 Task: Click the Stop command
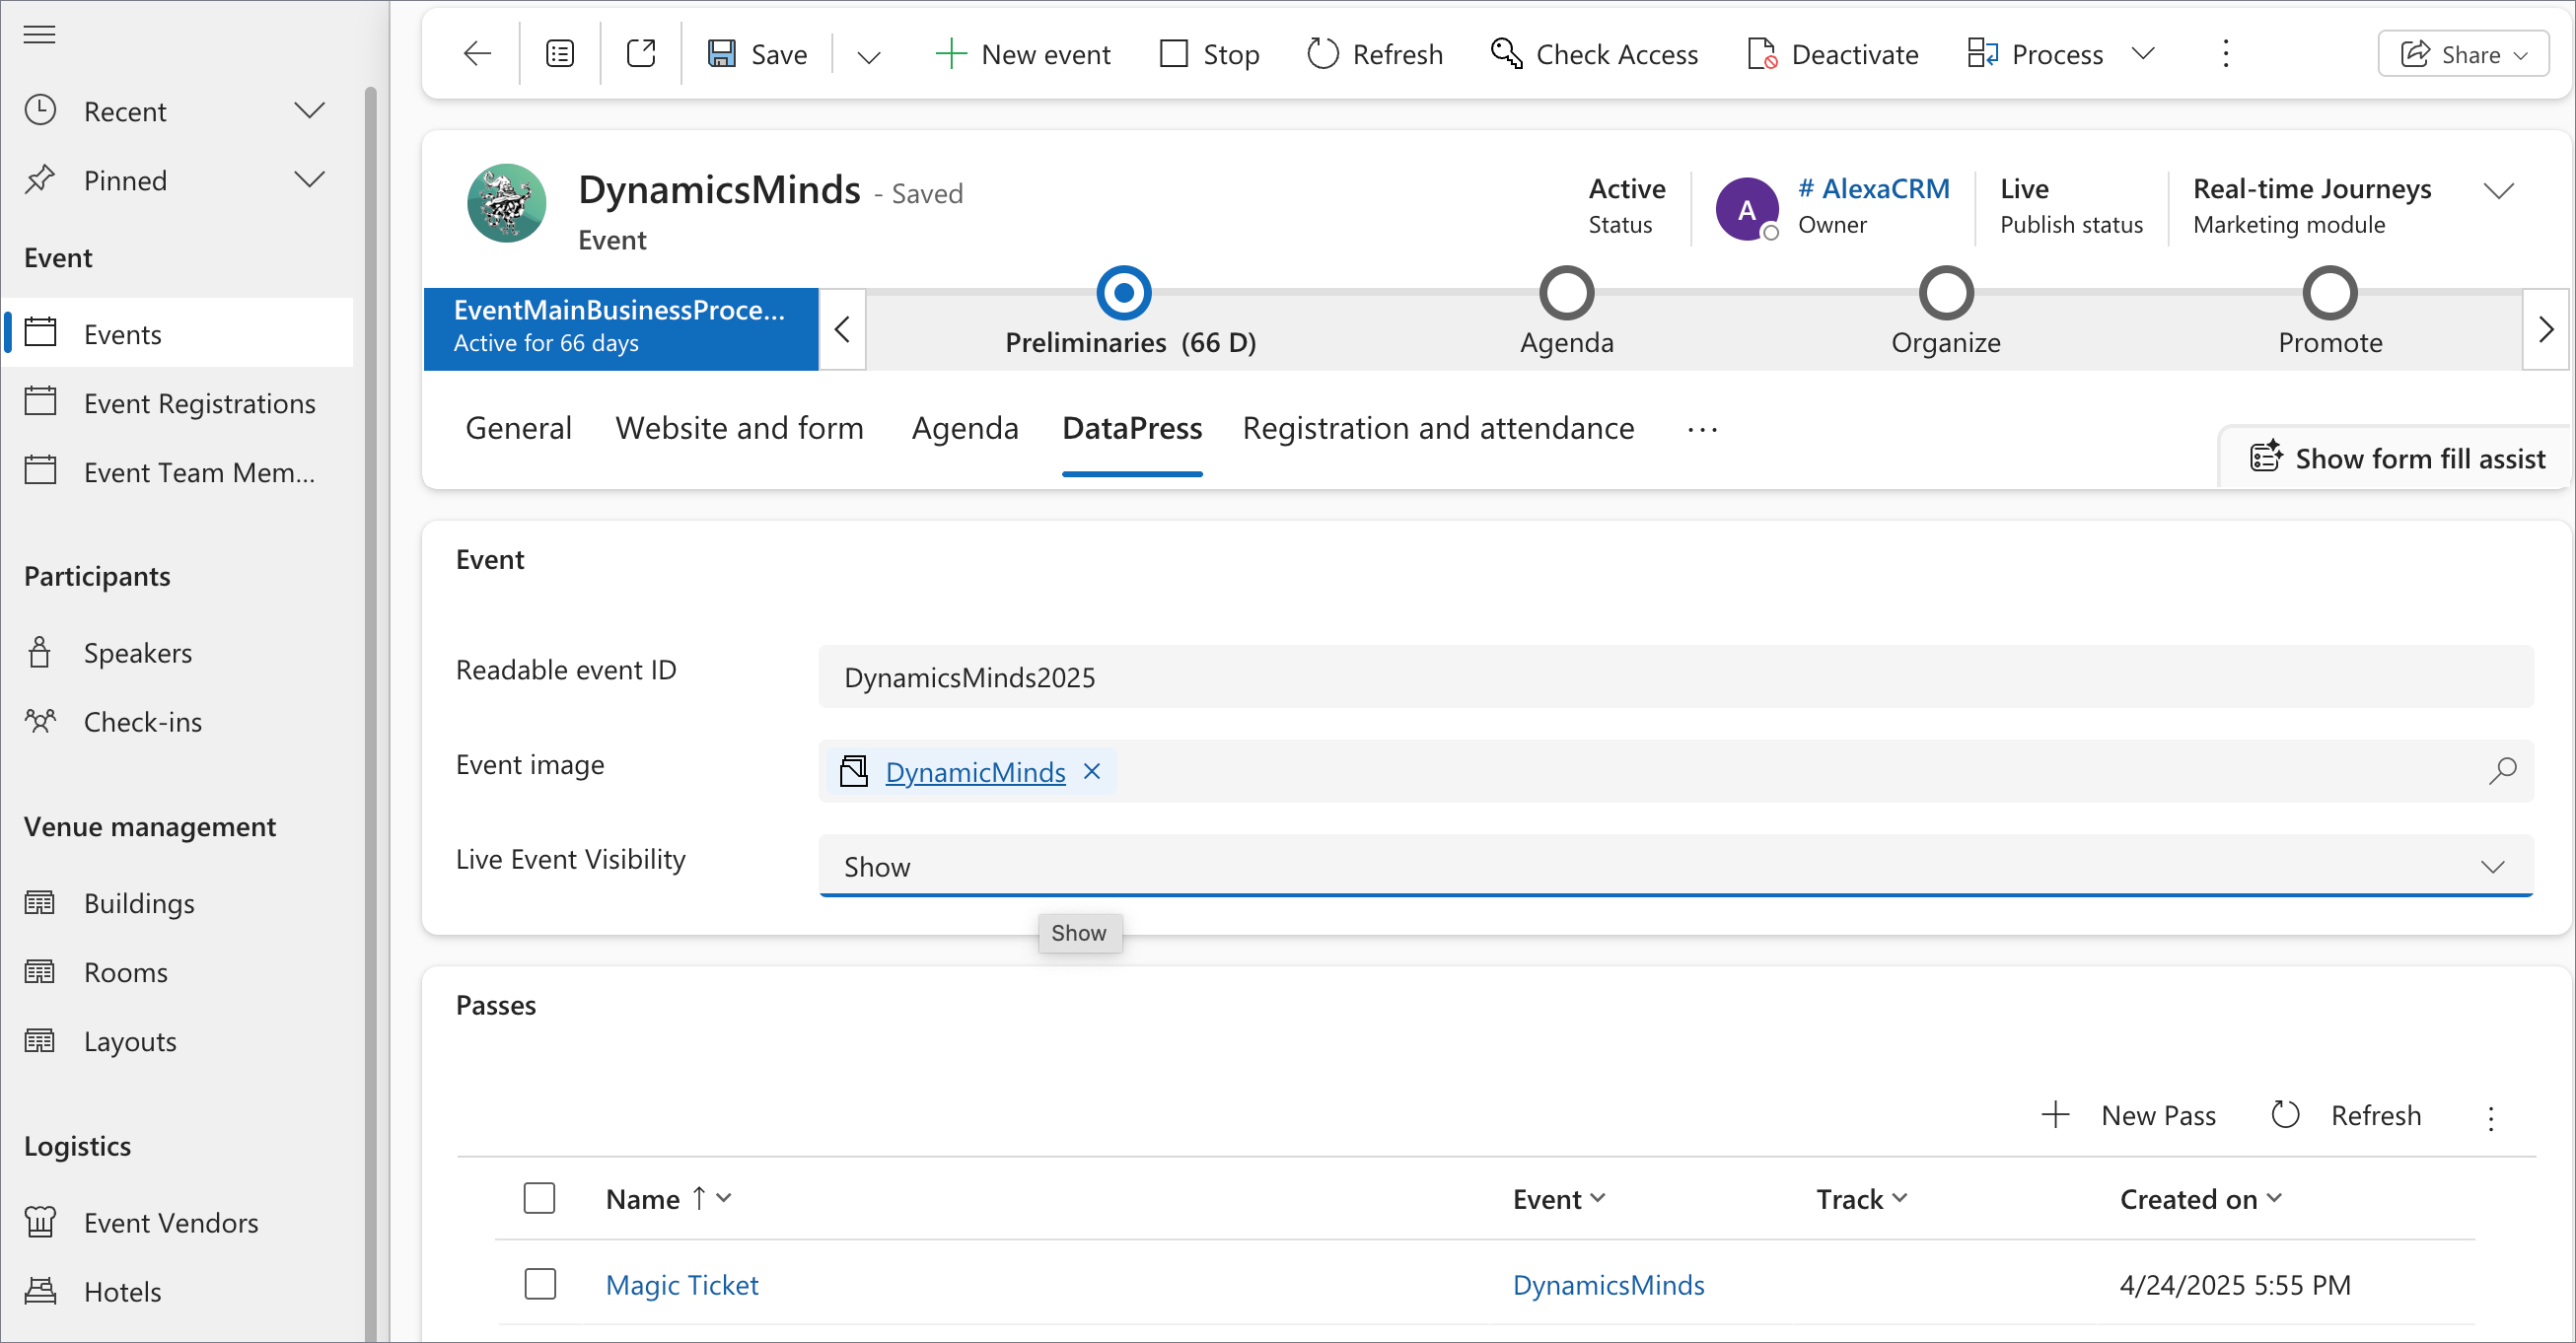(1209, 54)
